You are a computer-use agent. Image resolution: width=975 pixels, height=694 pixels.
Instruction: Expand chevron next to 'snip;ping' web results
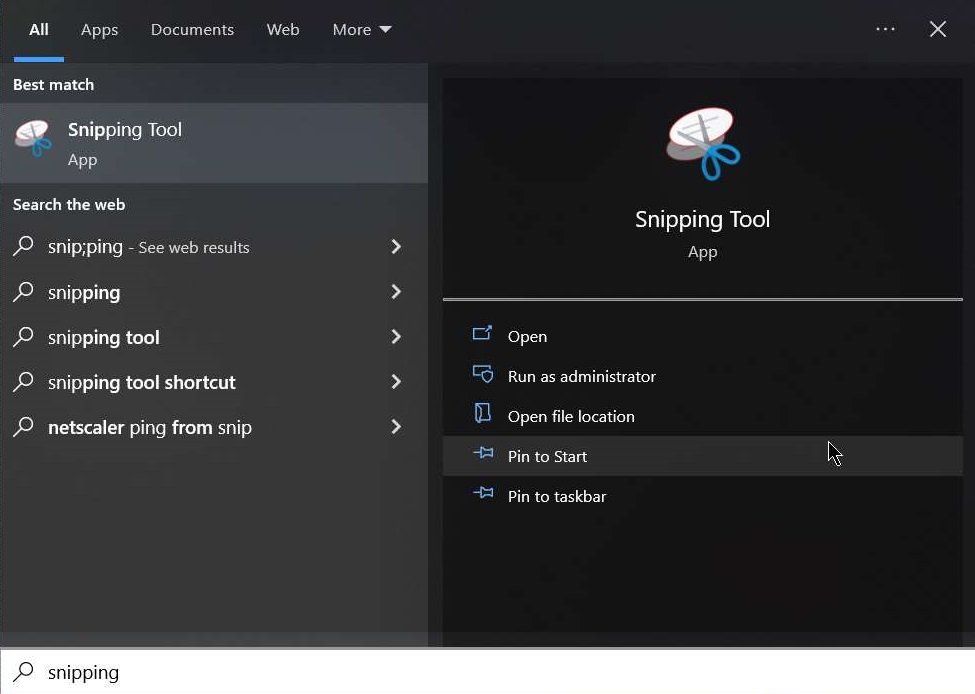click(396, 247)
